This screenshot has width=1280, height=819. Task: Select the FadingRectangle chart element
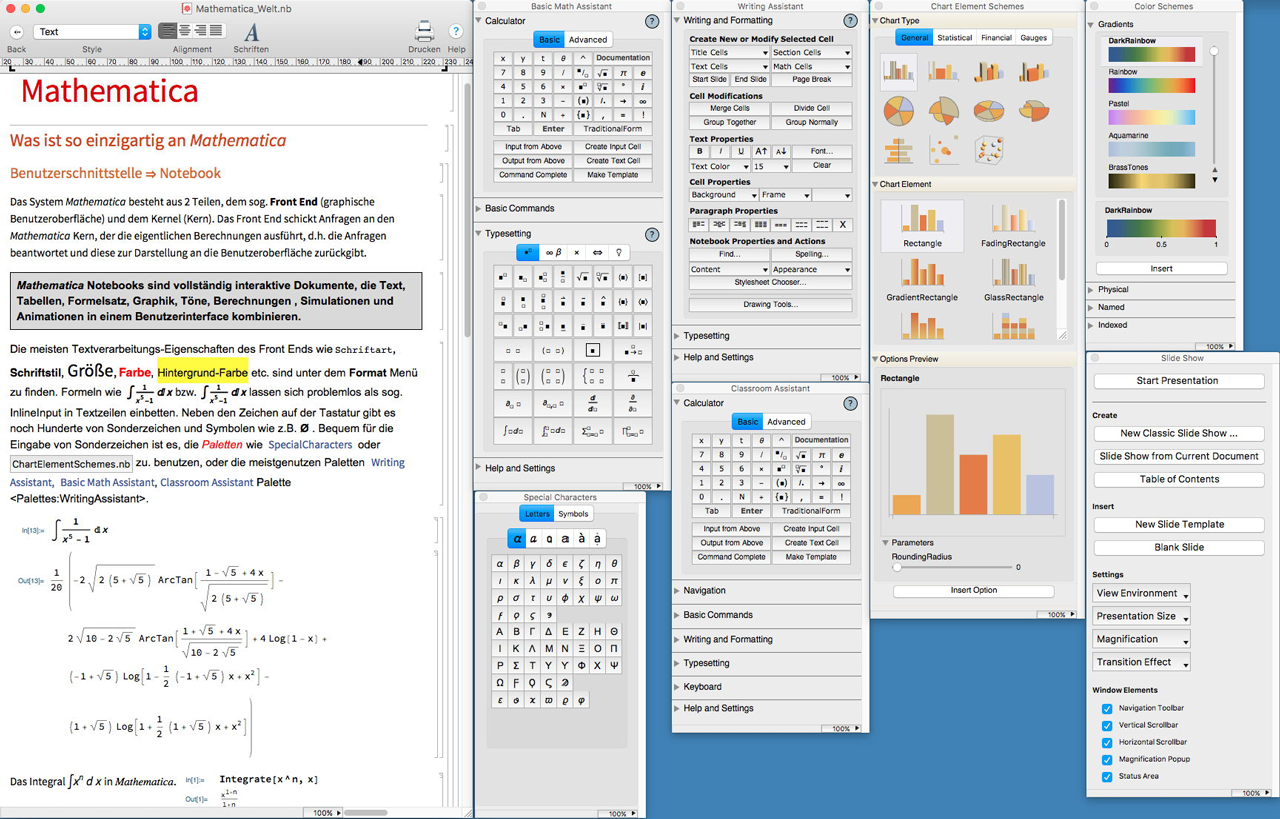(x=1013, y=226)
